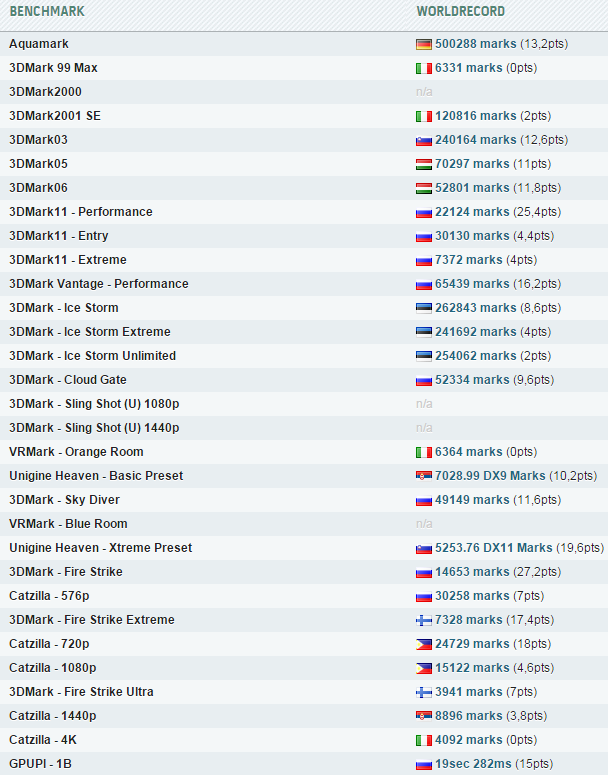Click the Estonian flag beside 262843 marks
This screenshot has height=775, width=608.
[x=424, y=308]
